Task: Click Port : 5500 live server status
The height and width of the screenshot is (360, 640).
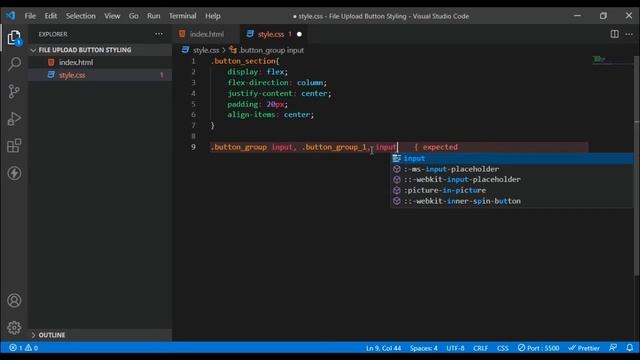Action: coord(538,348)
